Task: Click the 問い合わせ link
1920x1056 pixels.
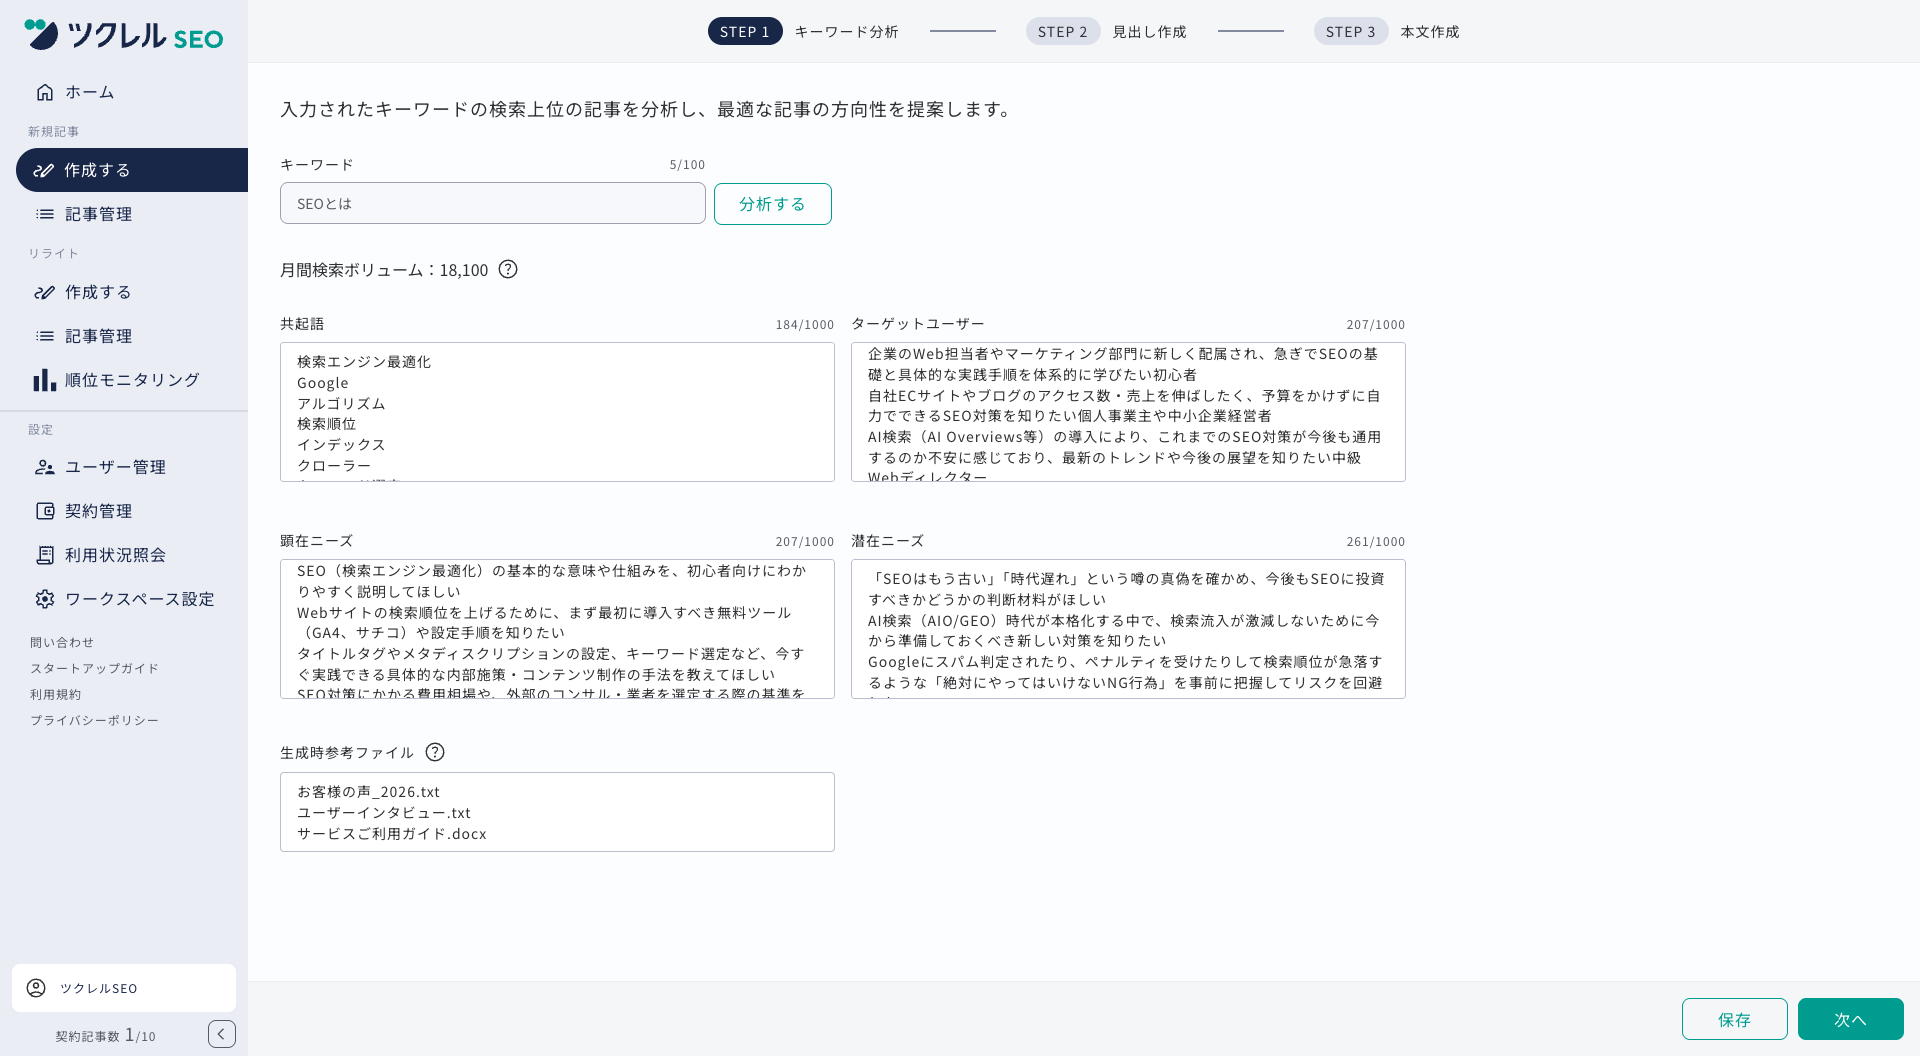Action: click(x=62, y=643)
